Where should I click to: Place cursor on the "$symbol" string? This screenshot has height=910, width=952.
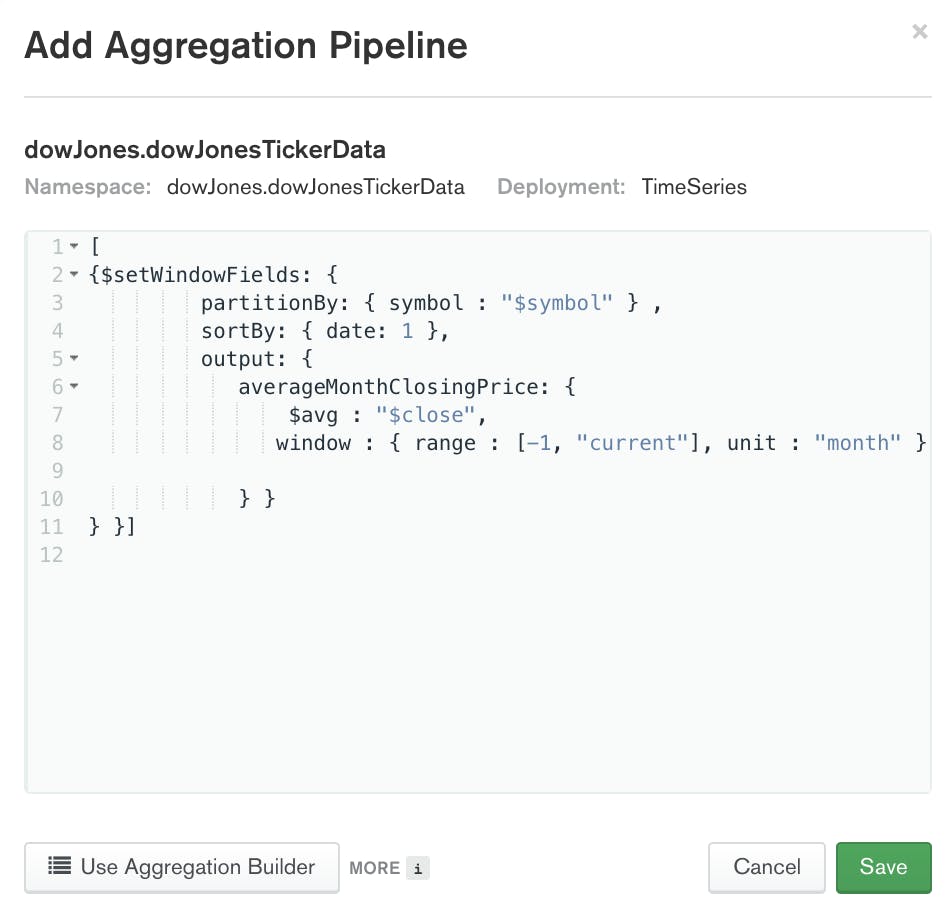point(557,302)
